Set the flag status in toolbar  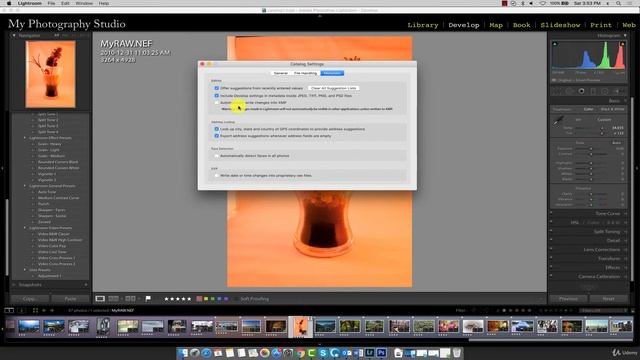pos(148,299)
